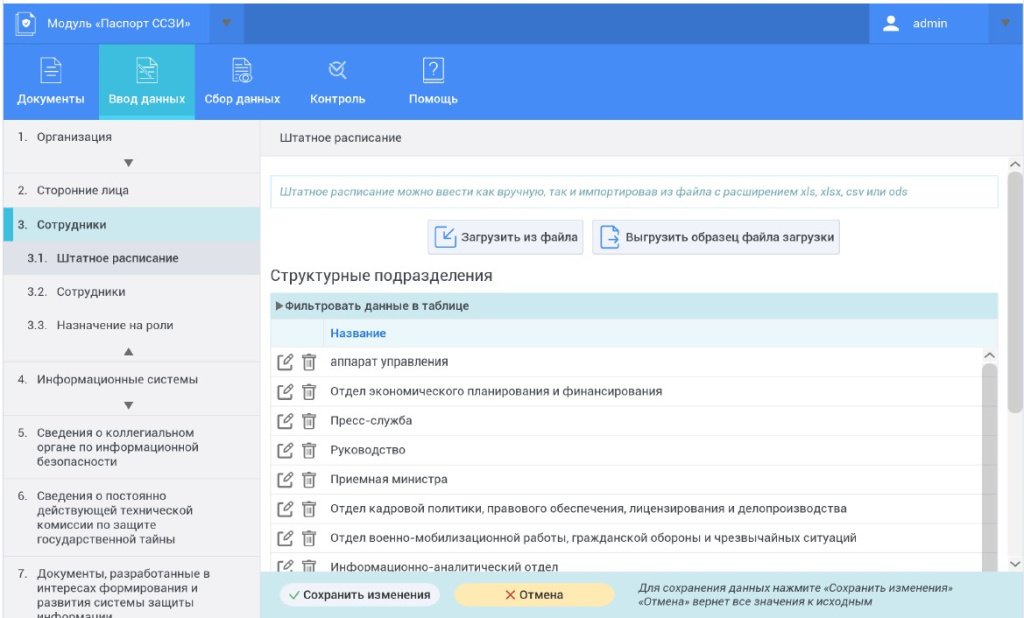Open the admin account dropdown arrow

pos(1008,22)
